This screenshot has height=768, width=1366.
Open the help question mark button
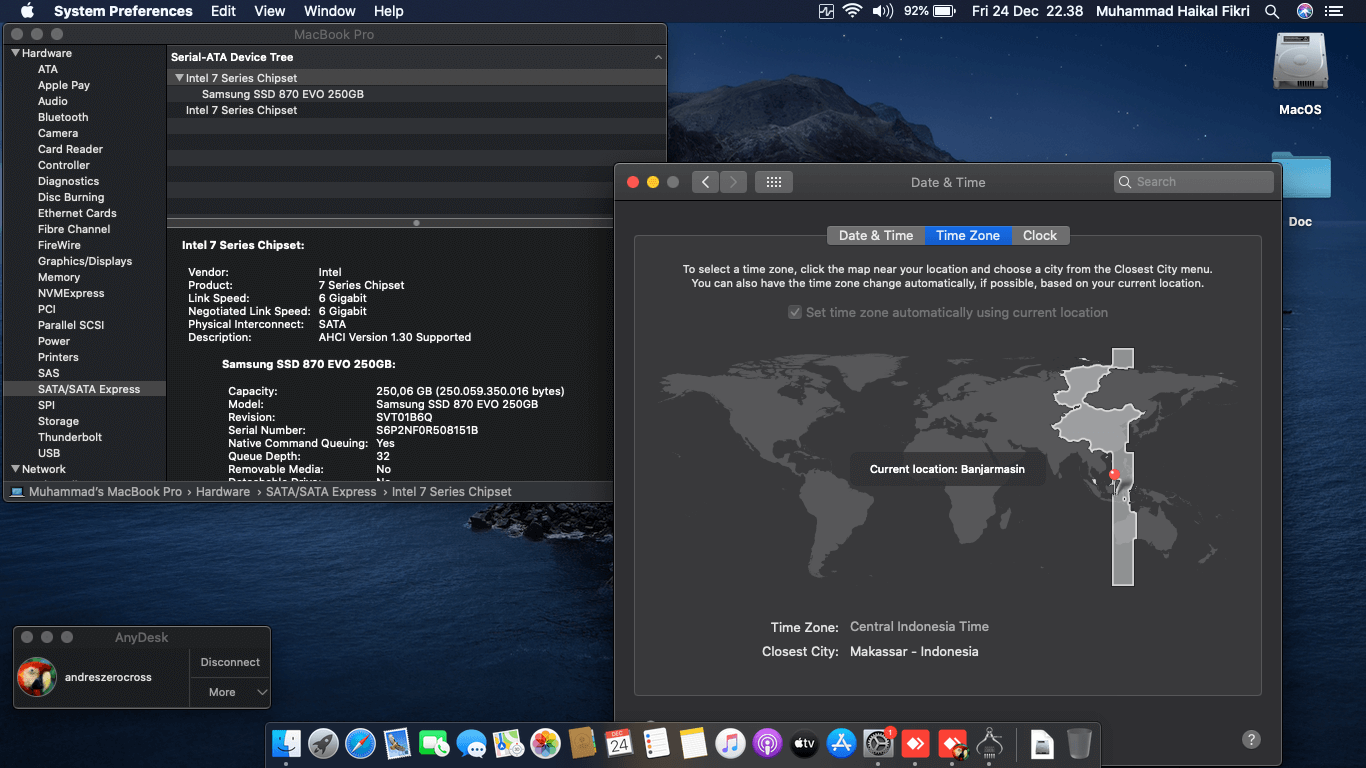(1251, 740)
